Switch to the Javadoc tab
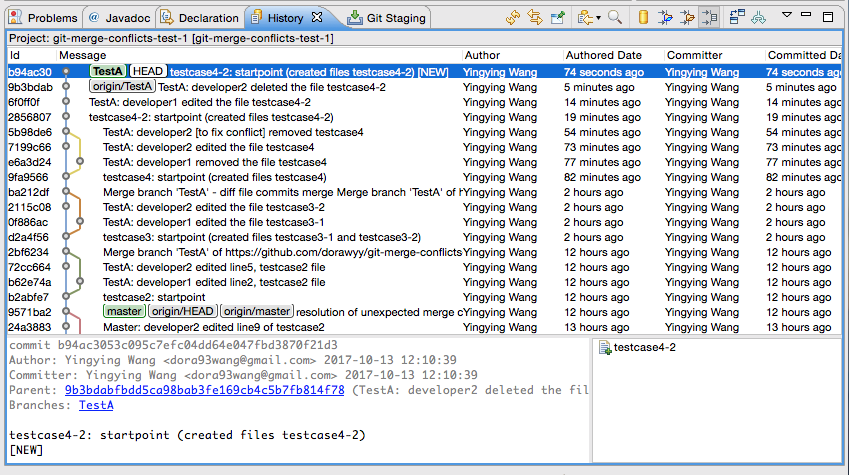Screen dimensions: 849x475 120,18
